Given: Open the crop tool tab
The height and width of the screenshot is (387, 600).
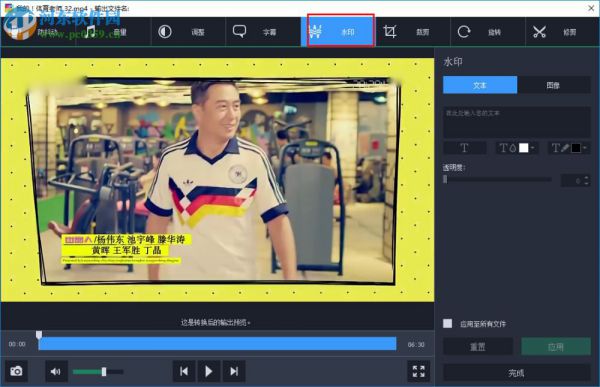Looking at the screenshot, I should point(413,32).
